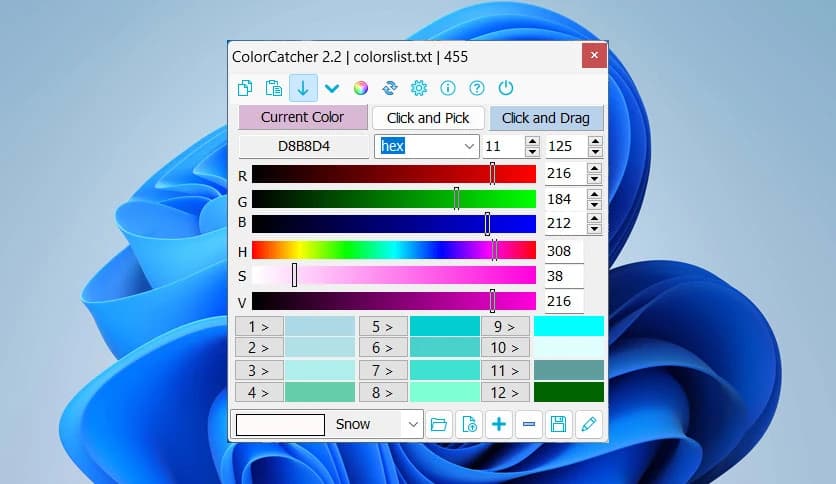Click the plus add color icon
Image resolution: width=836 pixels, height=484 pixels.
[x=499, y=424]
